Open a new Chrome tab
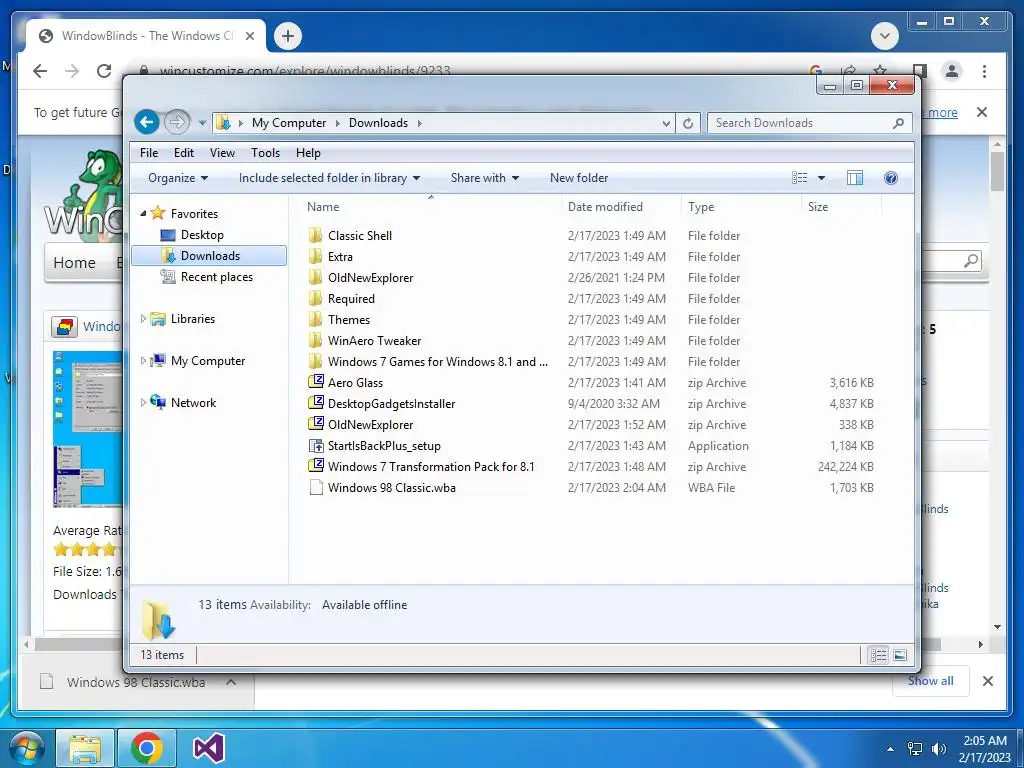 click(x=288, y=36)
